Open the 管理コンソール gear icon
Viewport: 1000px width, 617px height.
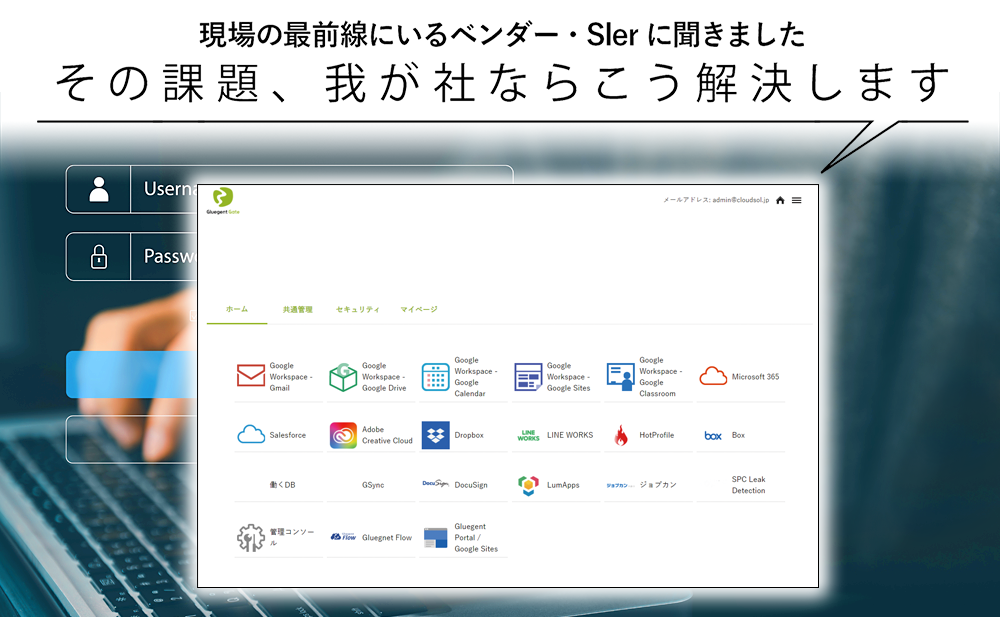tap(251, 537)
